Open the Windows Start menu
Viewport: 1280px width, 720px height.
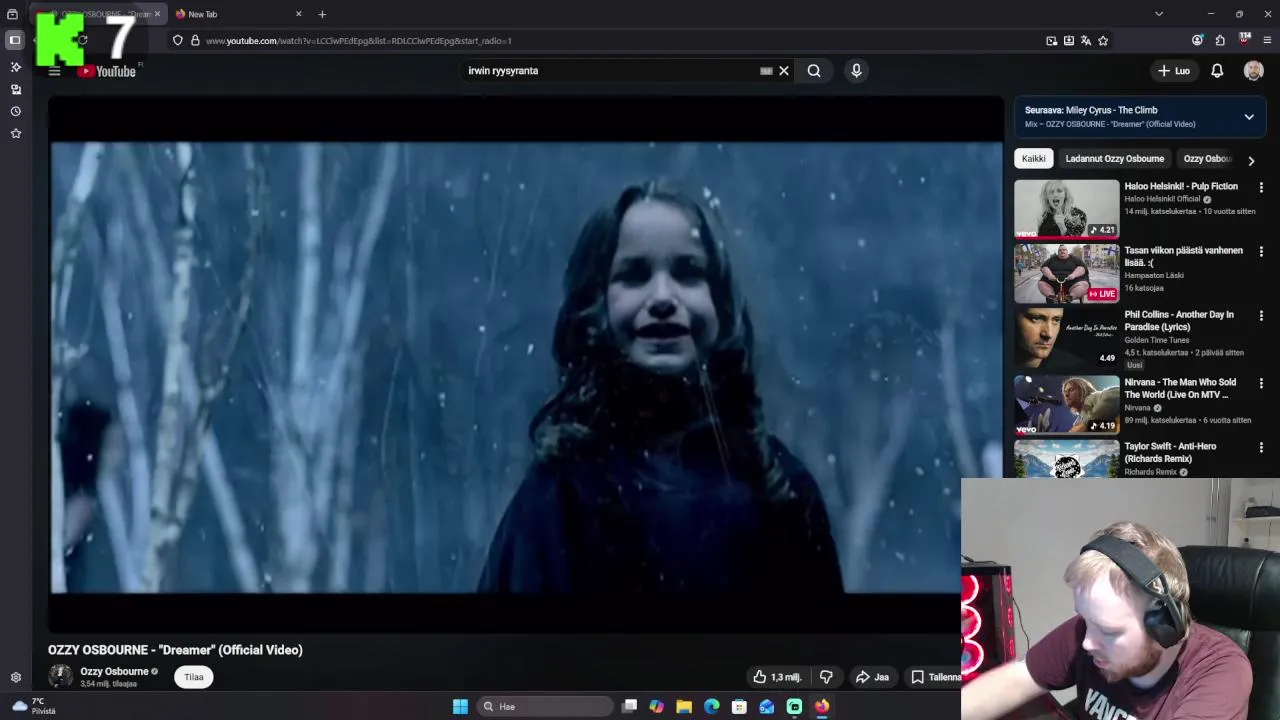click(x=460, y=707)
